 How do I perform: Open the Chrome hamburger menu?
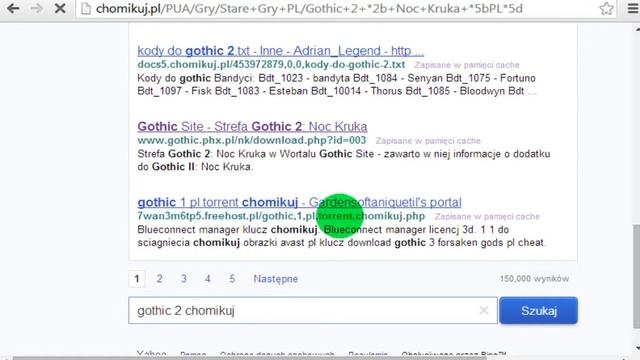[x=632, y=9]
